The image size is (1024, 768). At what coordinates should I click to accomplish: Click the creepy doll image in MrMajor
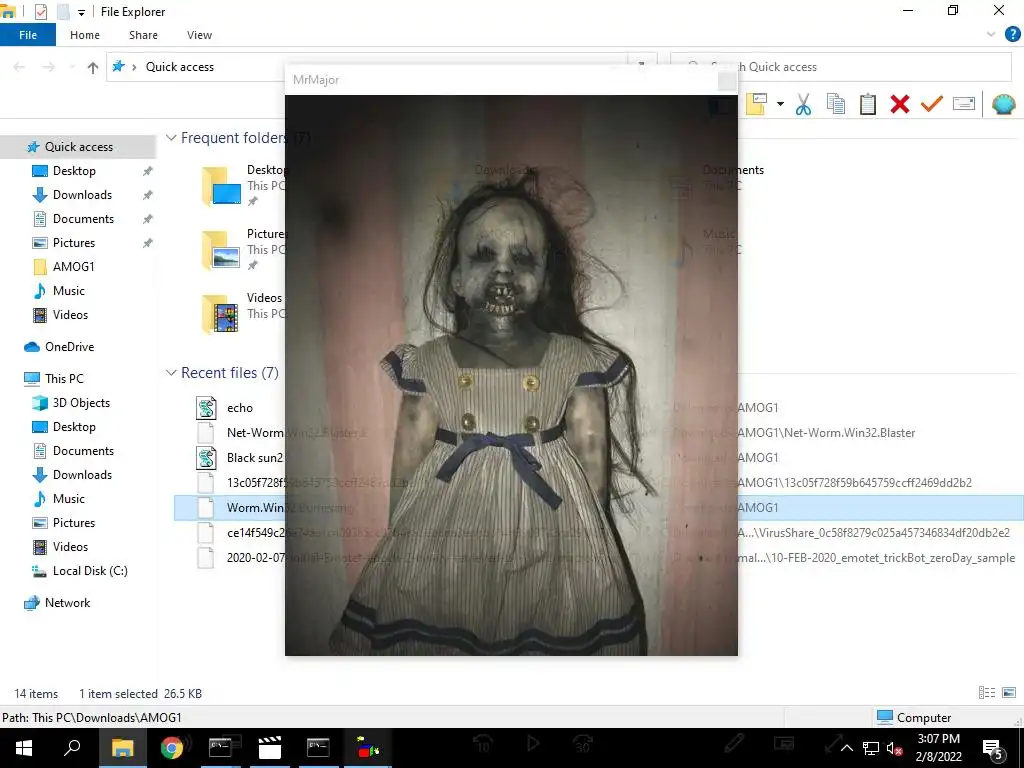(x=511, y=376)
